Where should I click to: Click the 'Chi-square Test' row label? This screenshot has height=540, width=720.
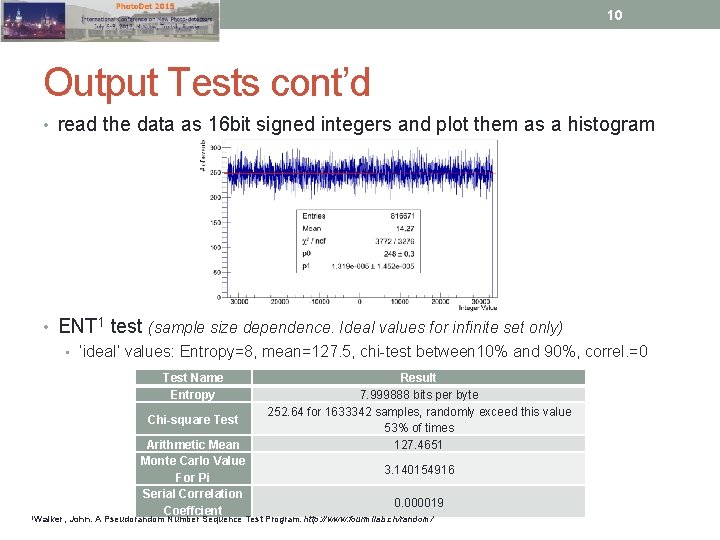click(x=193, y=419)
